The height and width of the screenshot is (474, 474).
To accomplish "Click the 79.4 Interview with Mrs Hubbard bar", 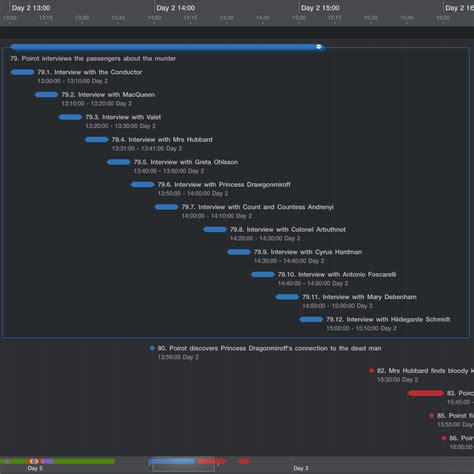I will [x=97, y=140].
